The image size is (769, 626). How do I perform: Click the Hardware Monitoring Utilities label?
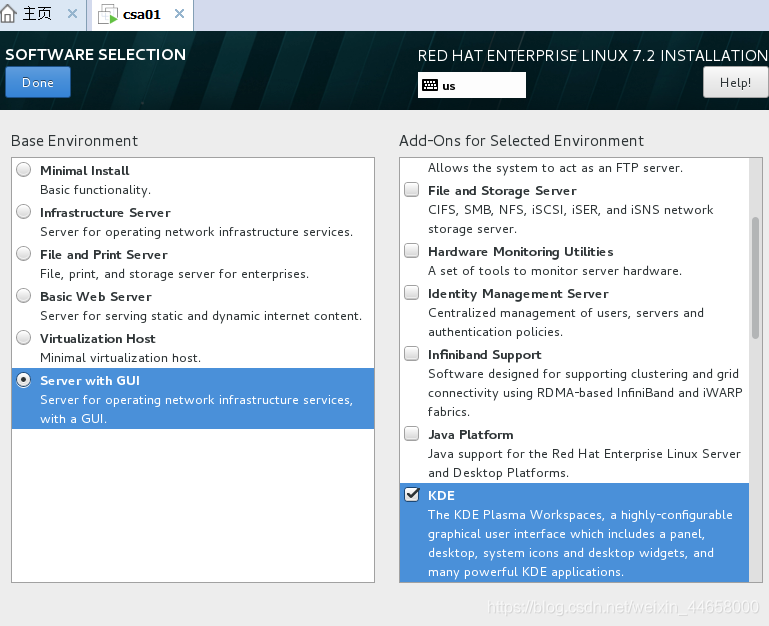pos(520,252)
